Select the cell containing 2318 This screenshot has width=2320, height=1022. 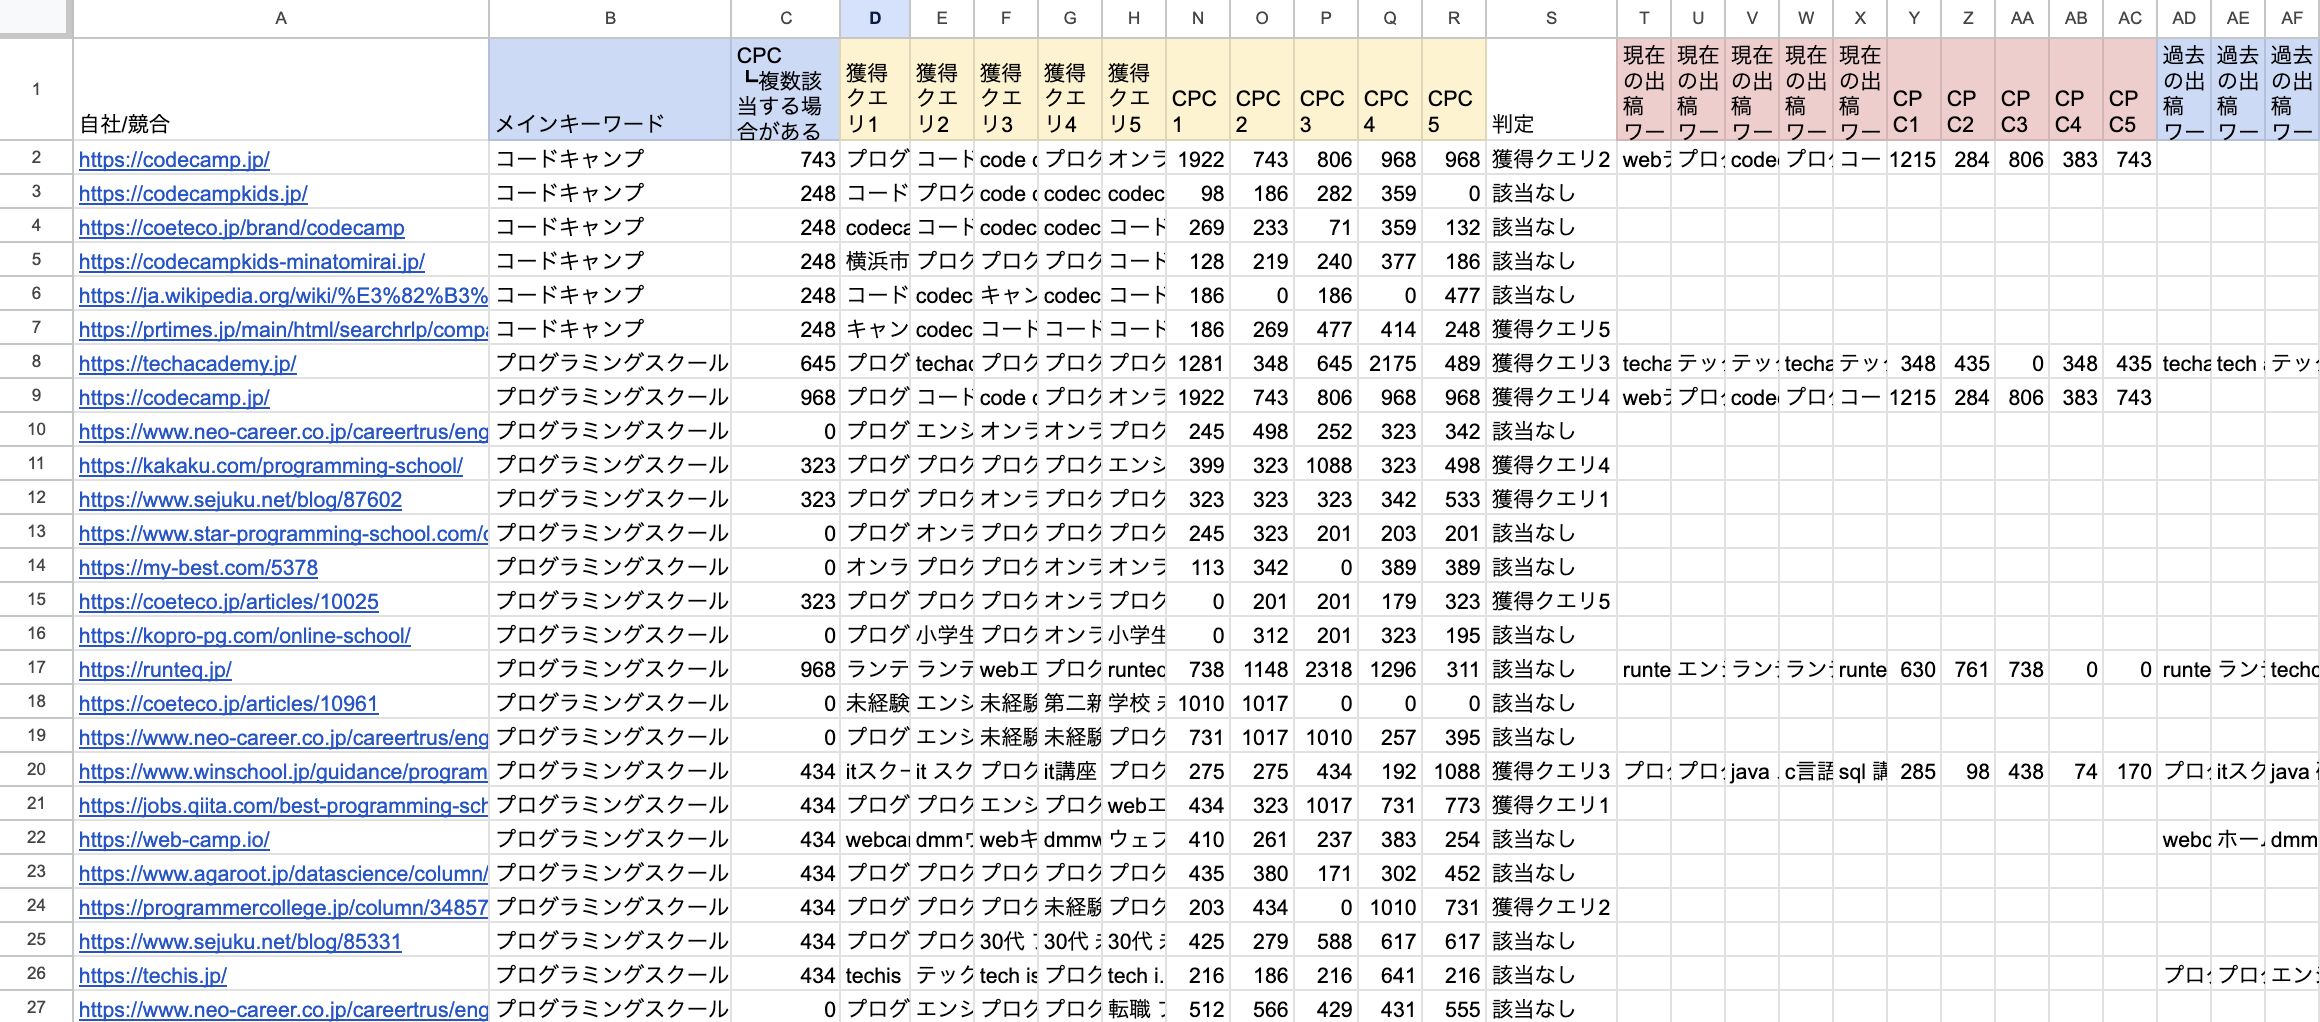[x=1326, y=669]
